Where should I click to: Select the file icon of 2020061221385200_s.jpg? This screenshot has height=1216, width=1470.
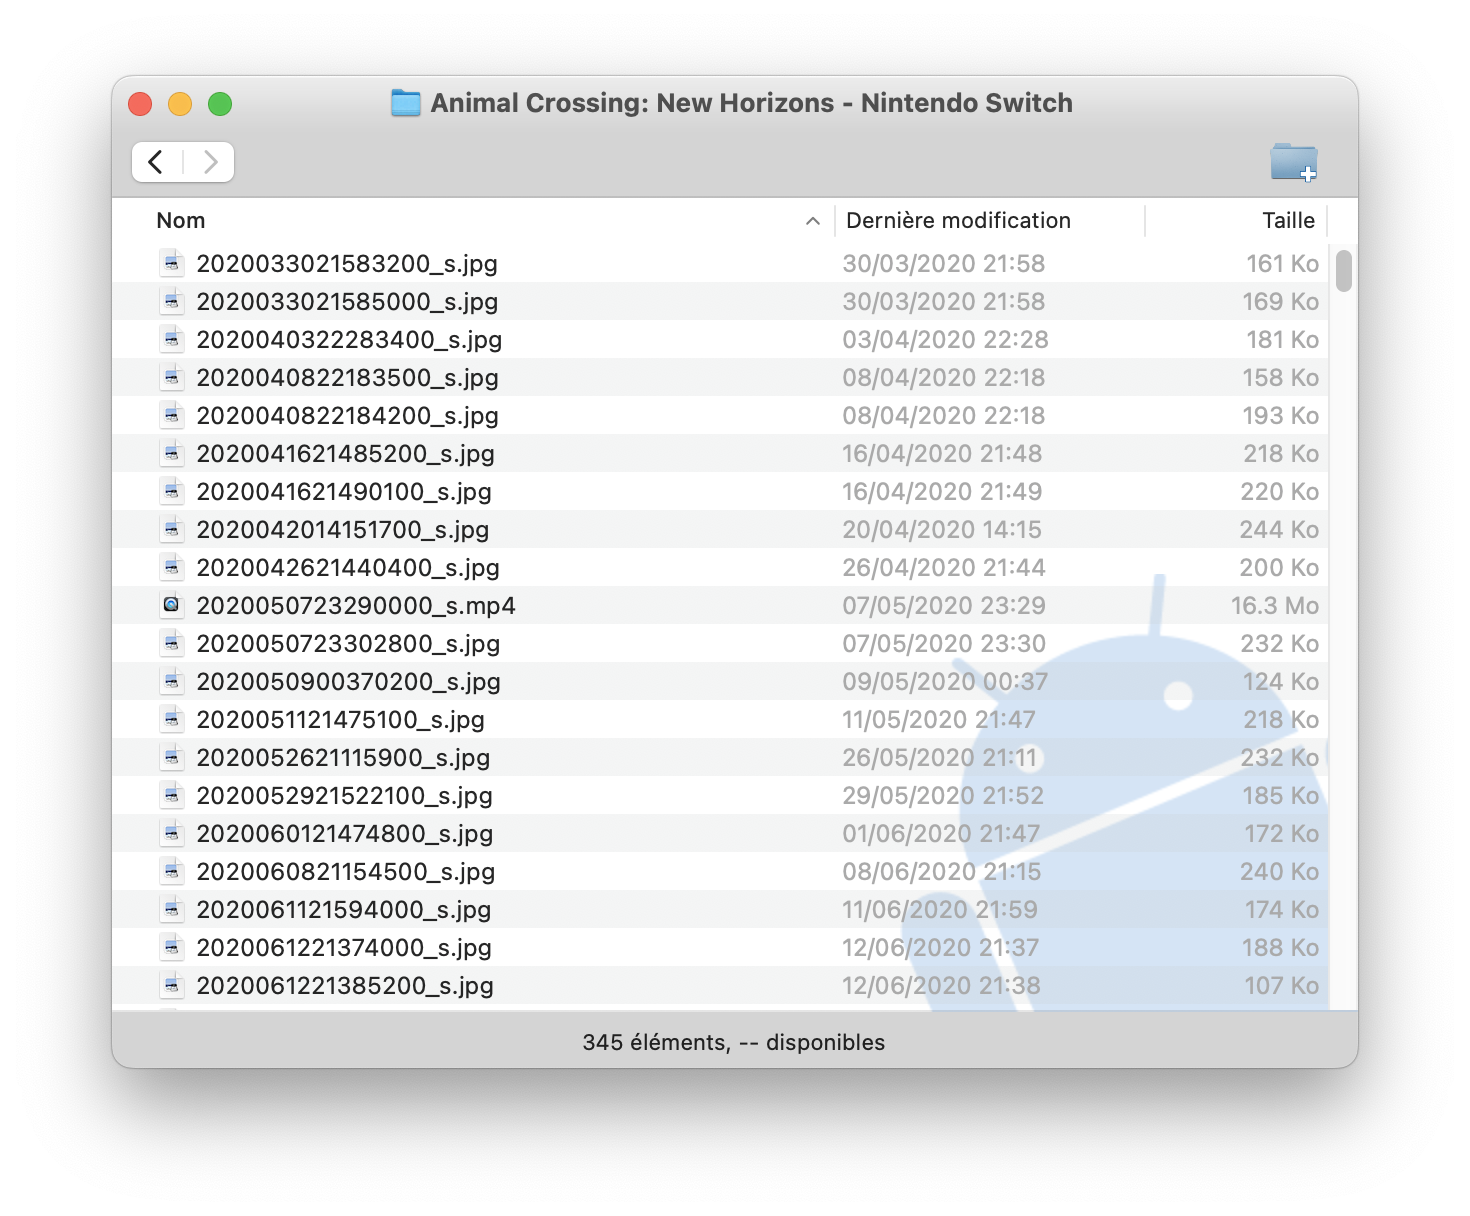(x=172, y=985)
